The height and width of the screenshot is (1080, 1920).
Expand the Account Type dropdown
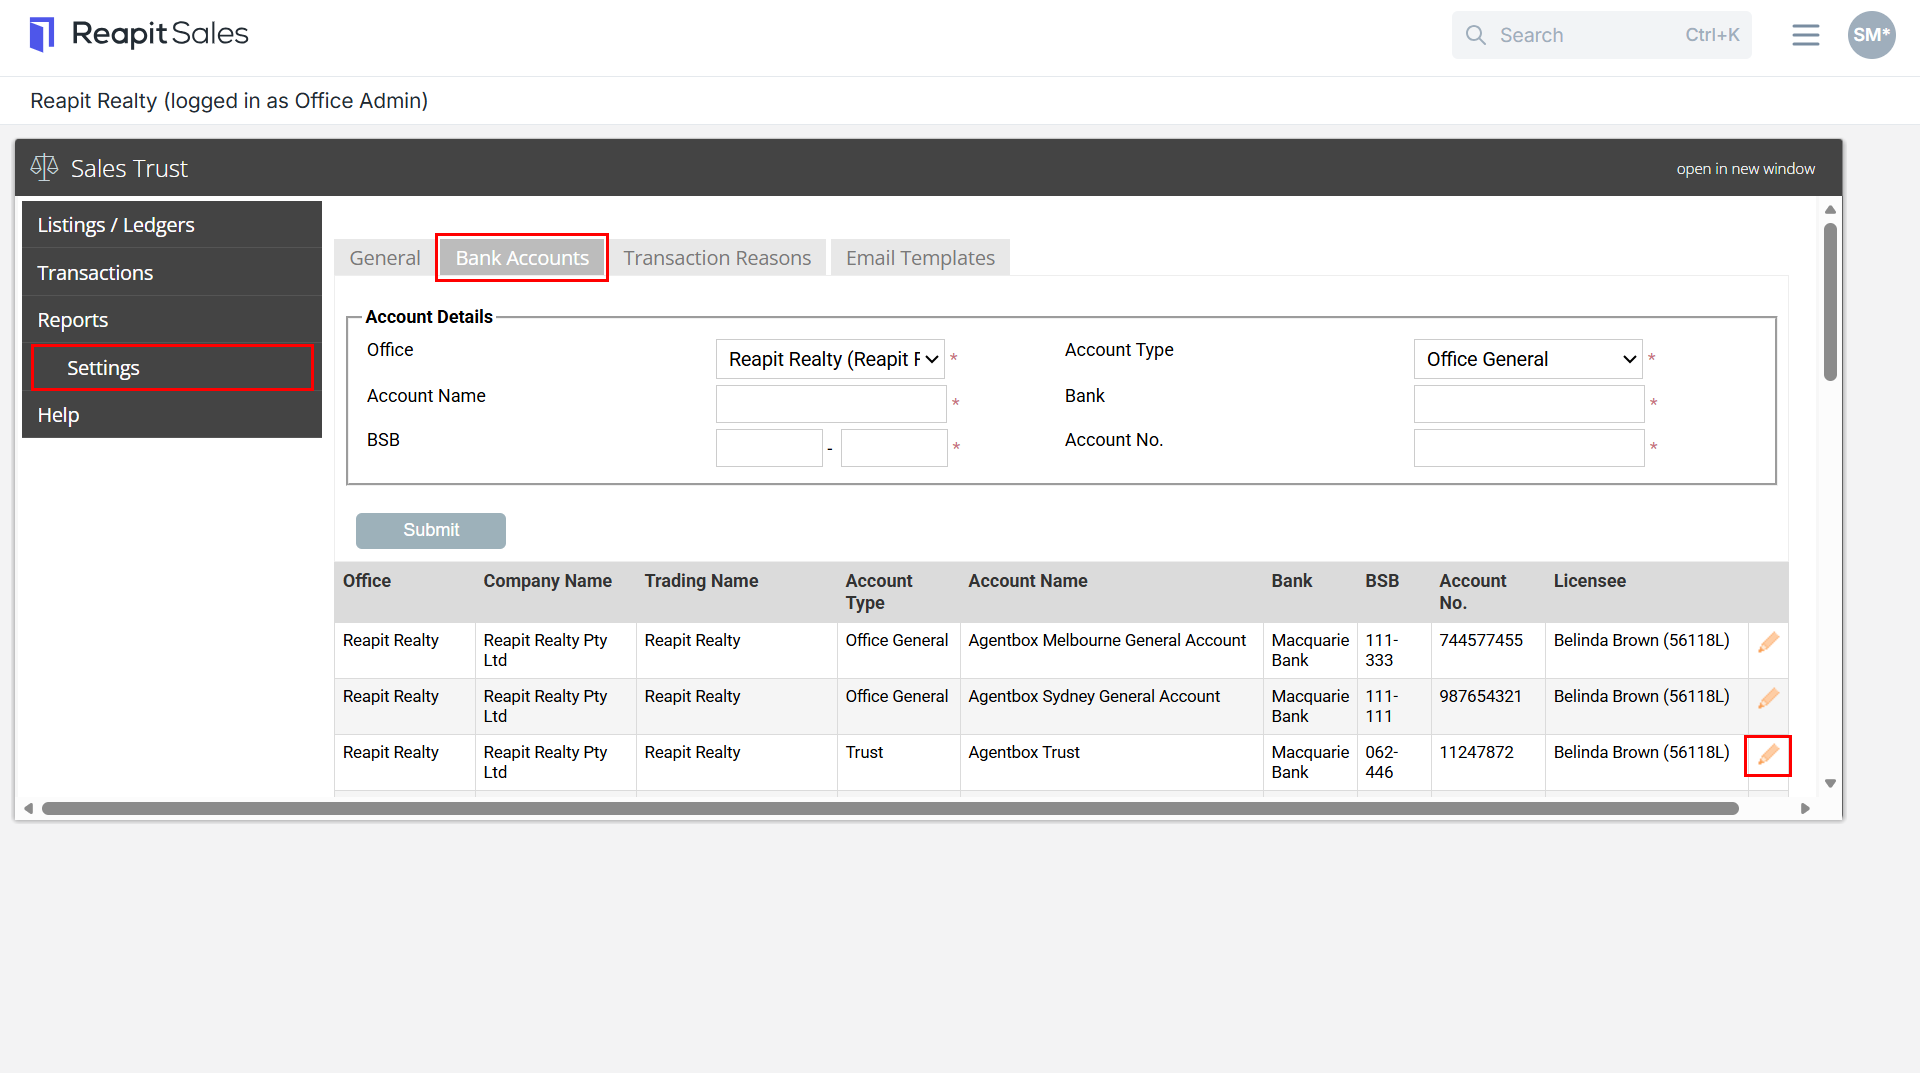pyautogui.click(x=1528, y=359)
